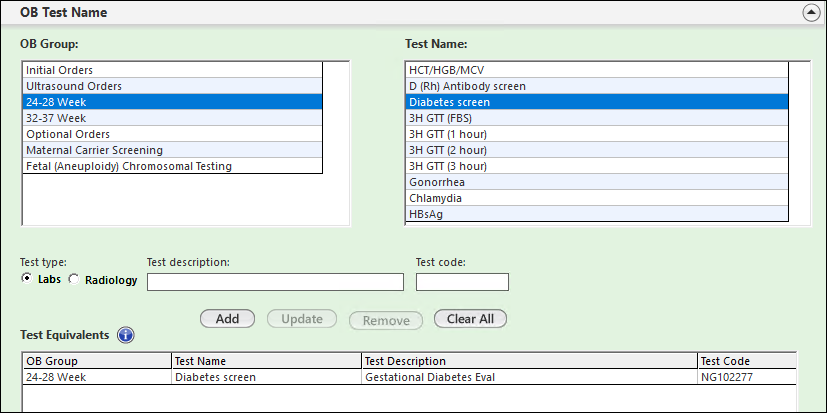
Task: Select the Radiology radio button
Action: click(74, 279)
